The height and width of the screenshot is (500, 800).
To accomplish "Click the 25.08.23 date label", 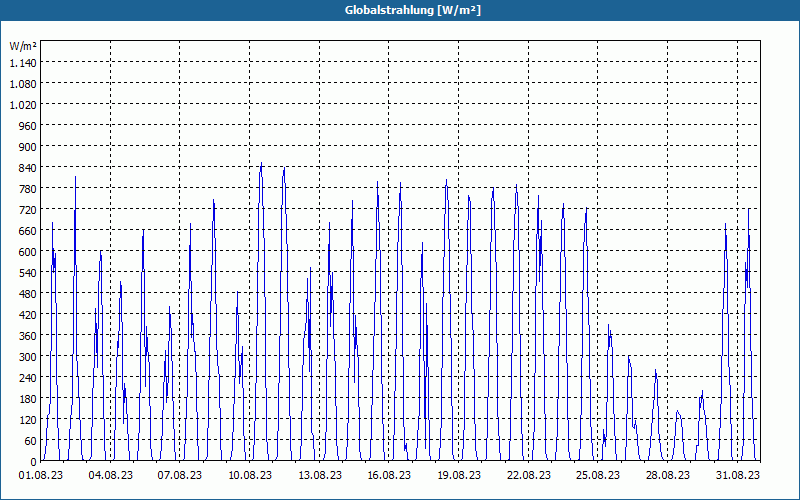I will pos(597,475).
